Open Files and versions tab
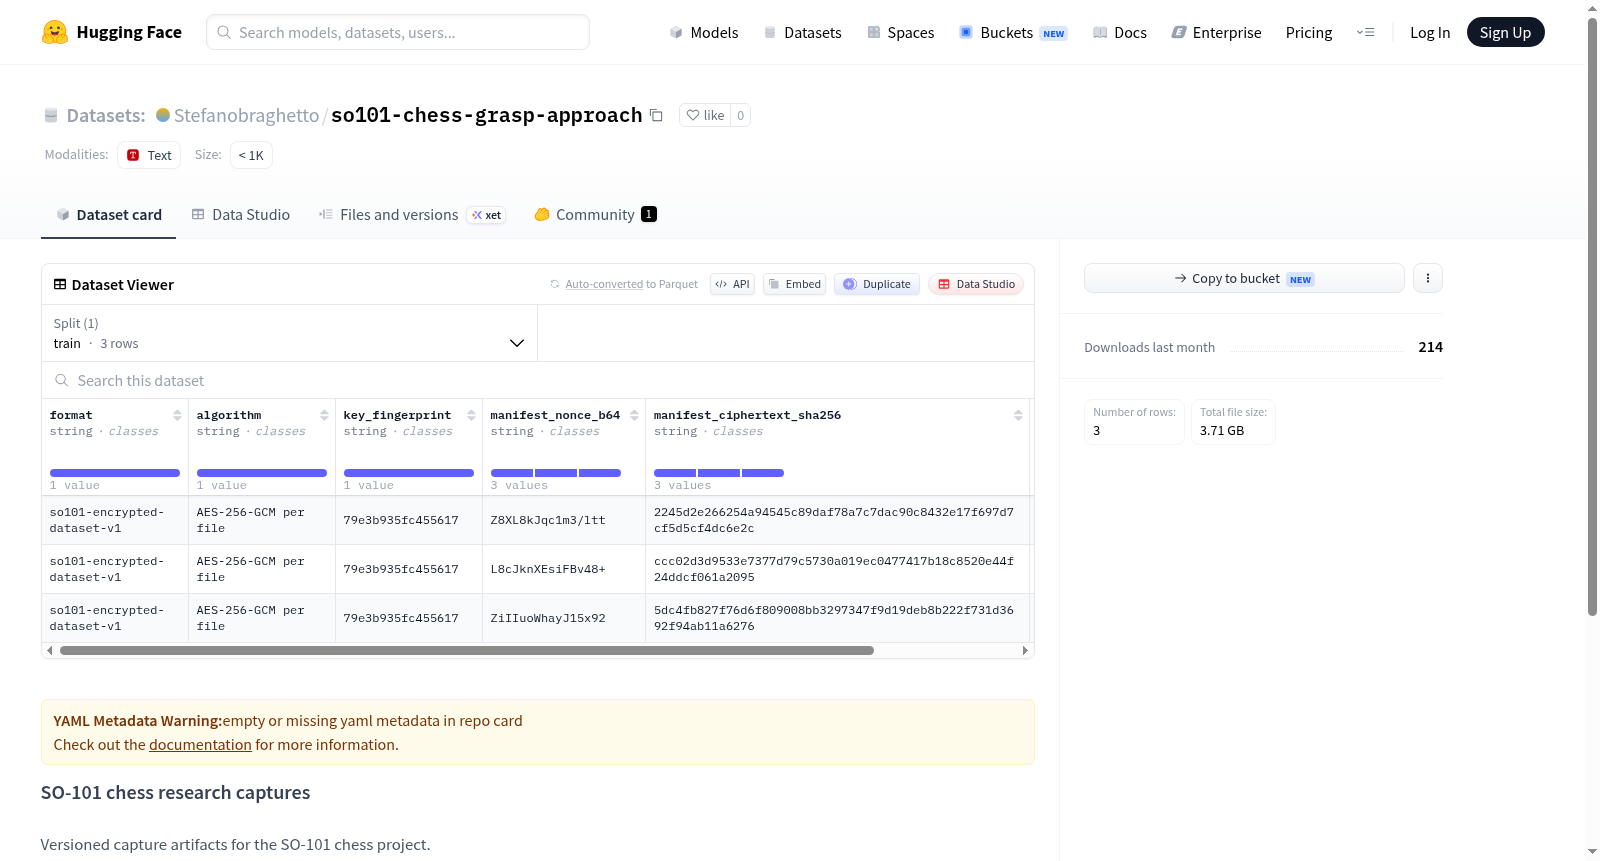Screen dimensions: 1600x861 (411, 214)
